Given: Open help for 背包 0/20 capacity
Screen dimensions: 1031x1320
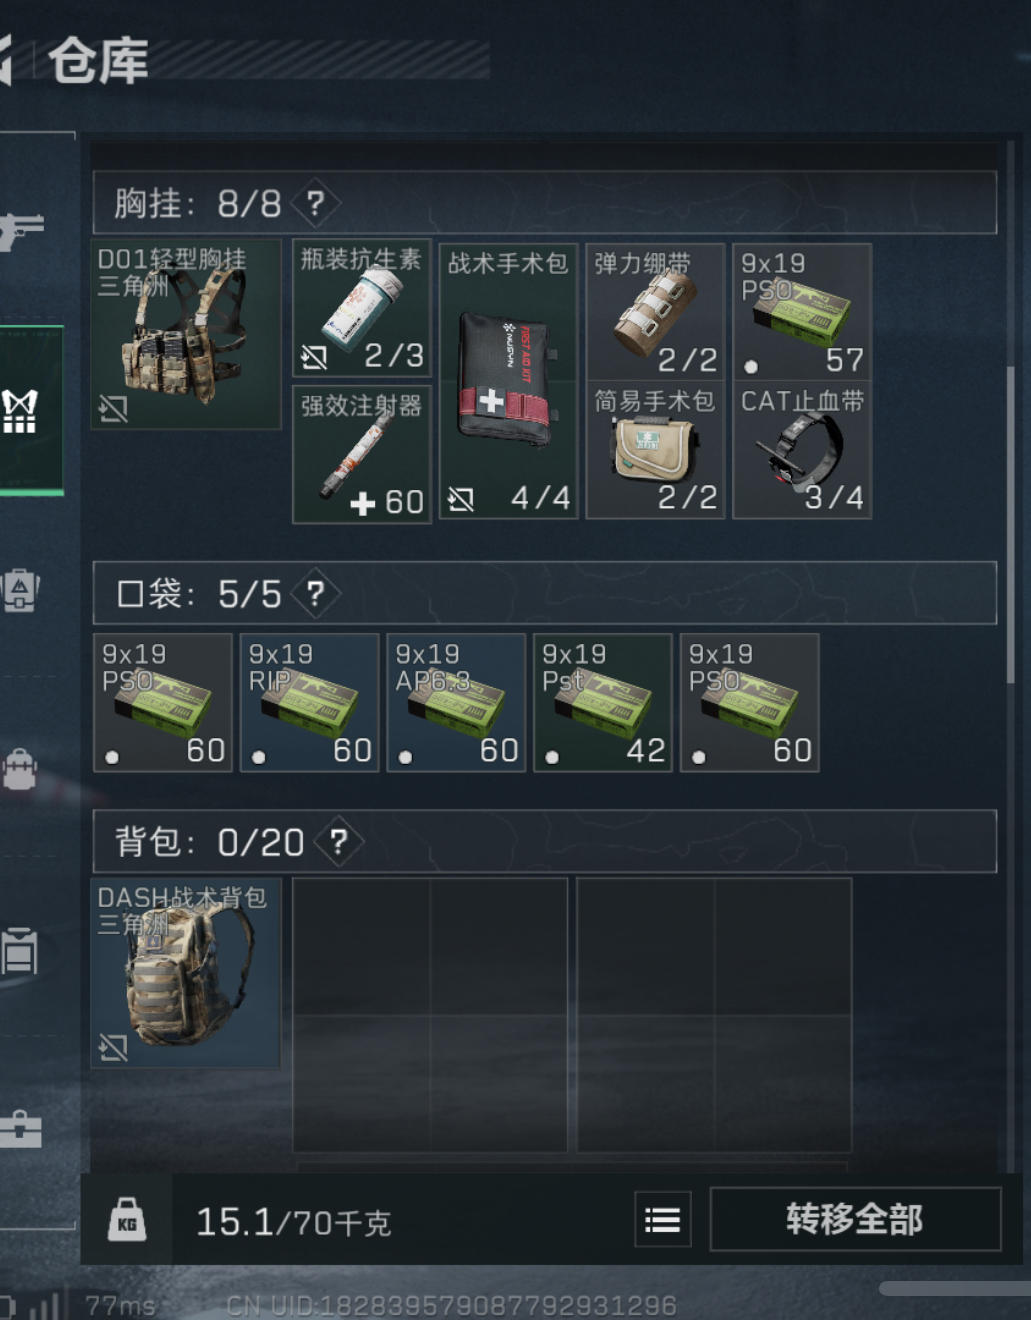Looking at the screenshot, I should 339,842.
